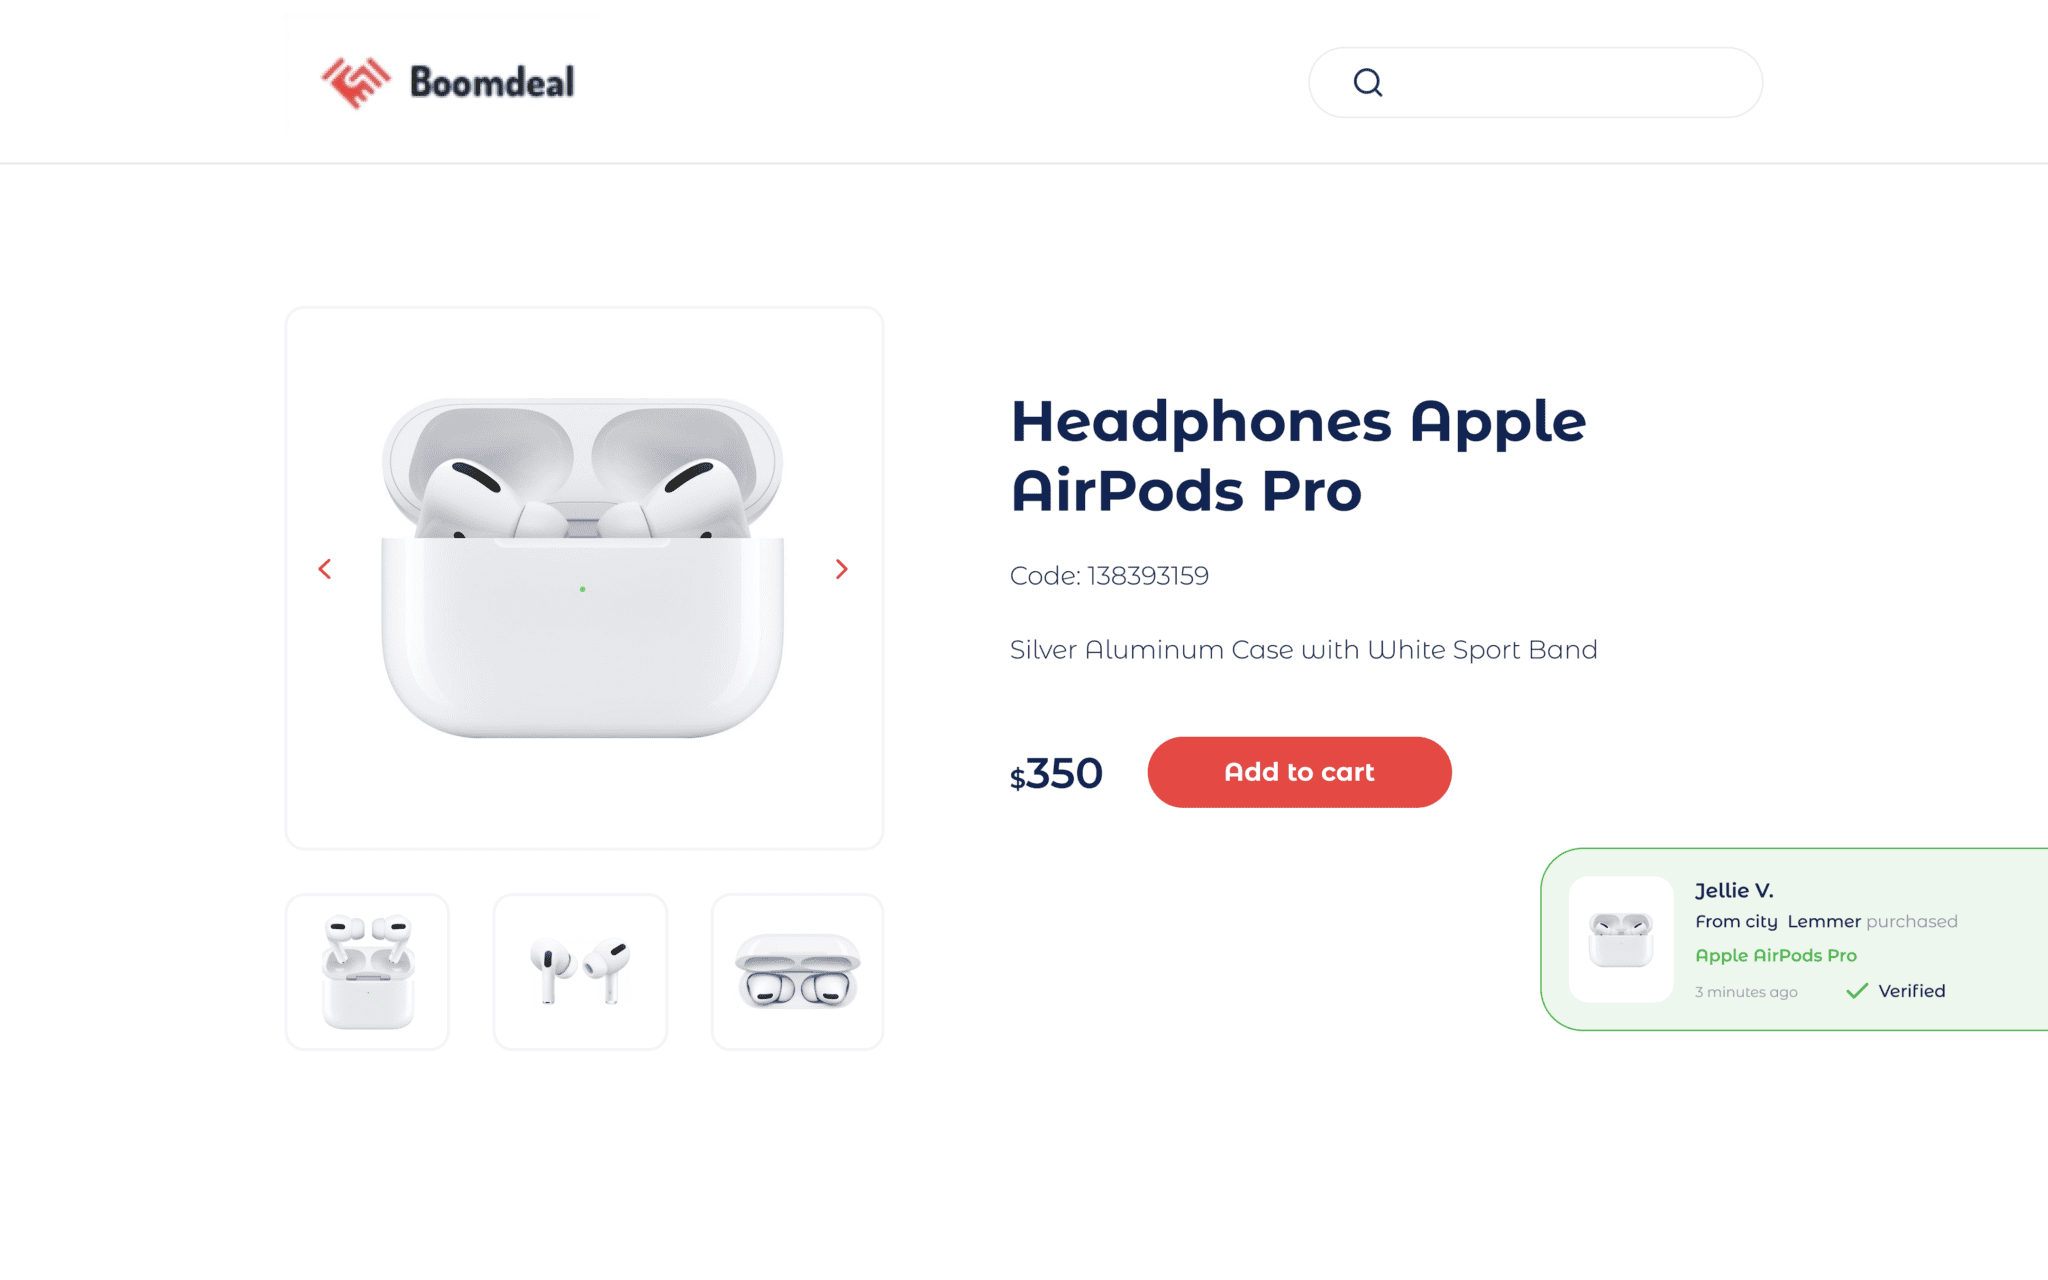Click the magnifying glass search icon
This screenshot has height=1280, width=2048.
1368,82
